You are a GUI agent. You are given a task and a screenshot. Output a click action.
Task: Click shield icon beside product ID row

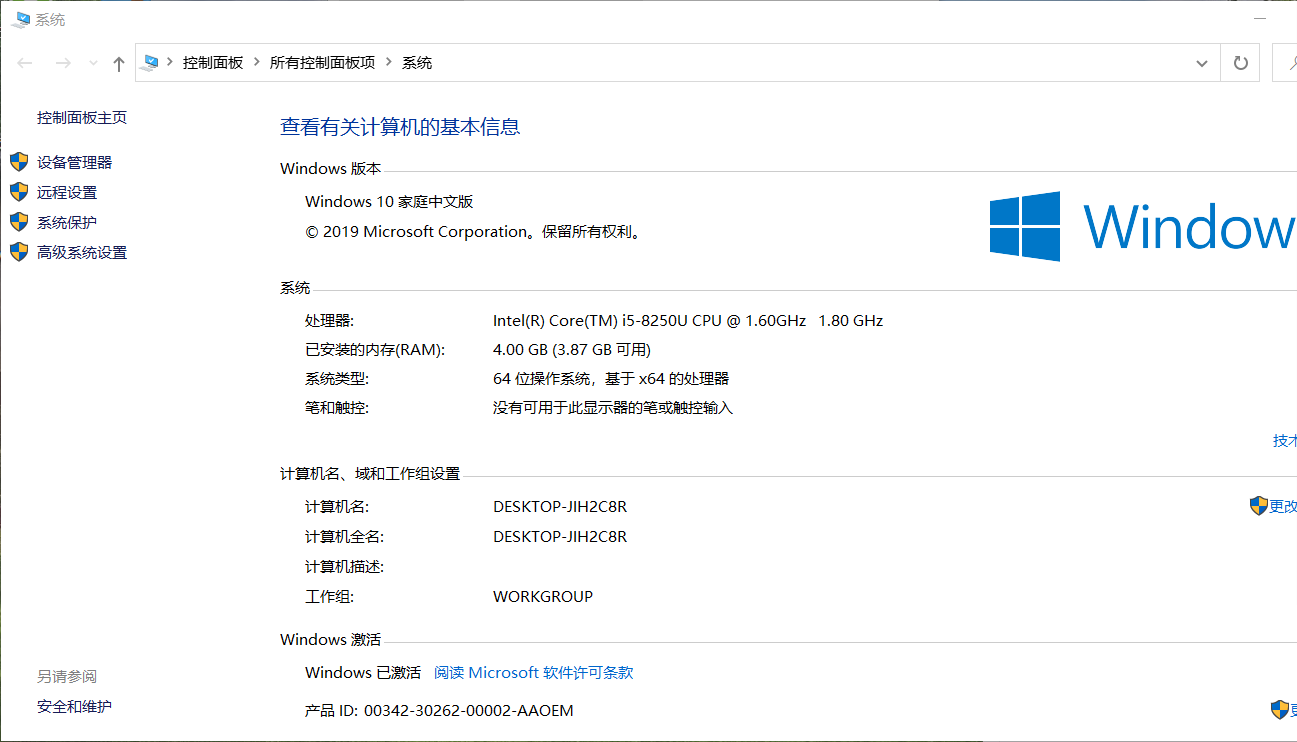(x=1280, y=710)
